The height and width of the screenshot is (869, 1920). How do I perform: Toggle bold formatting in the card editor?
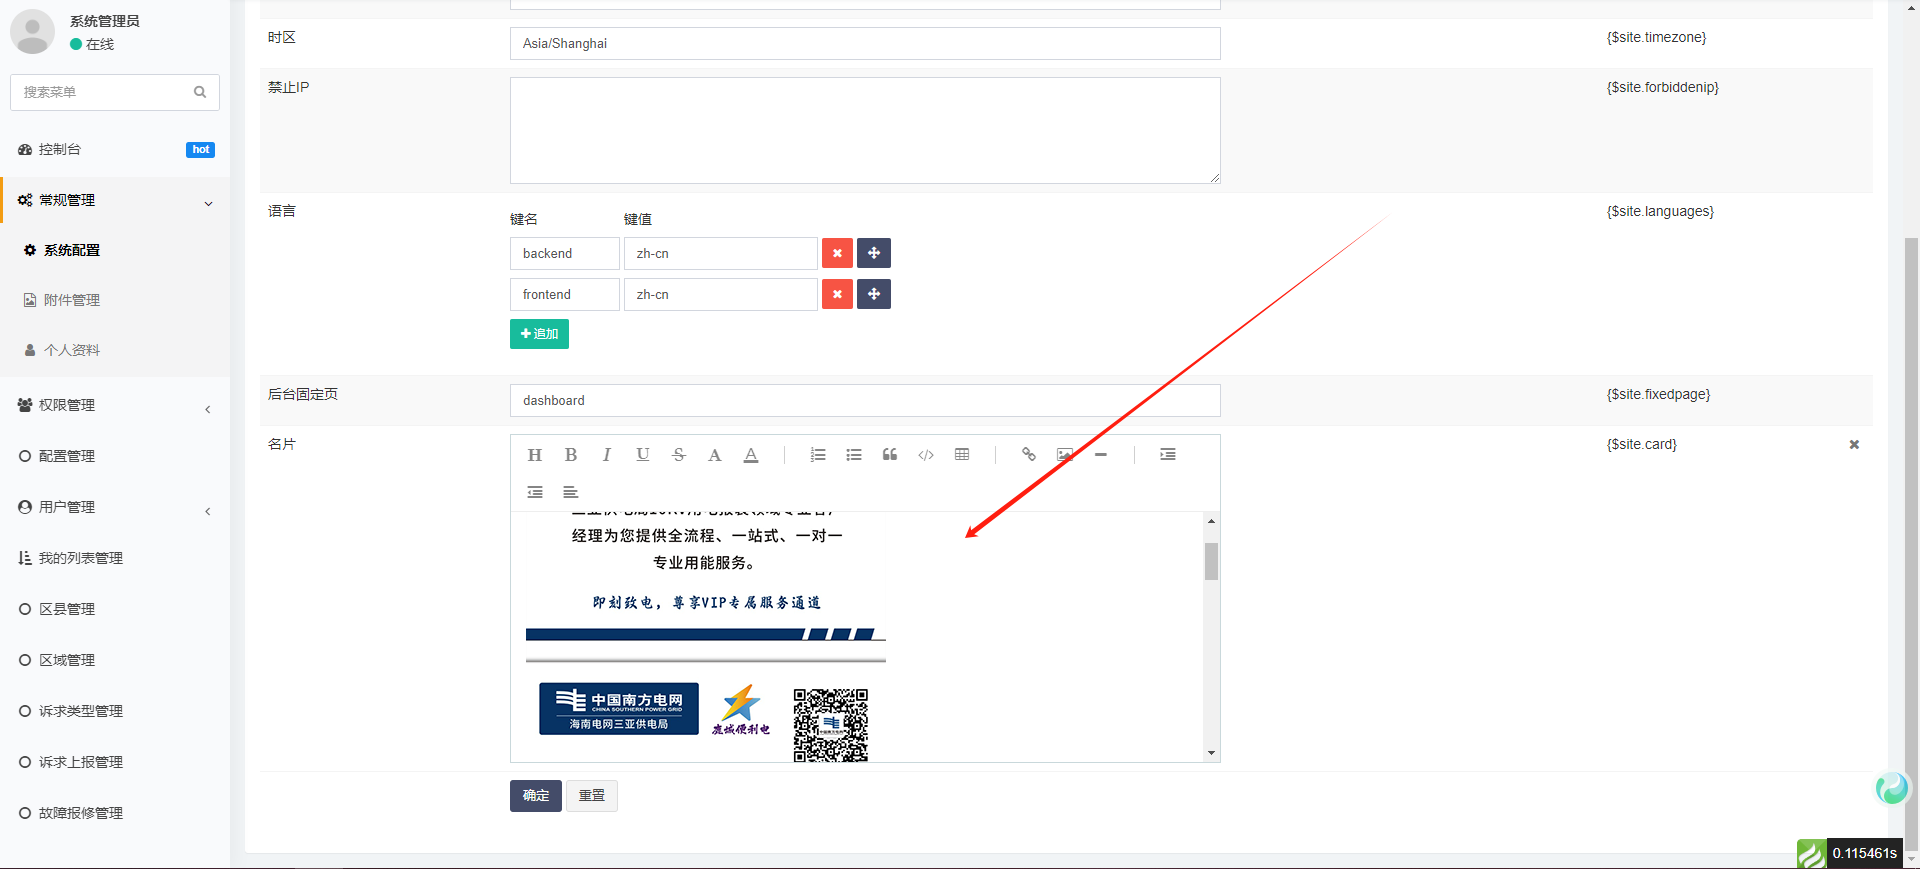point(571,455)
